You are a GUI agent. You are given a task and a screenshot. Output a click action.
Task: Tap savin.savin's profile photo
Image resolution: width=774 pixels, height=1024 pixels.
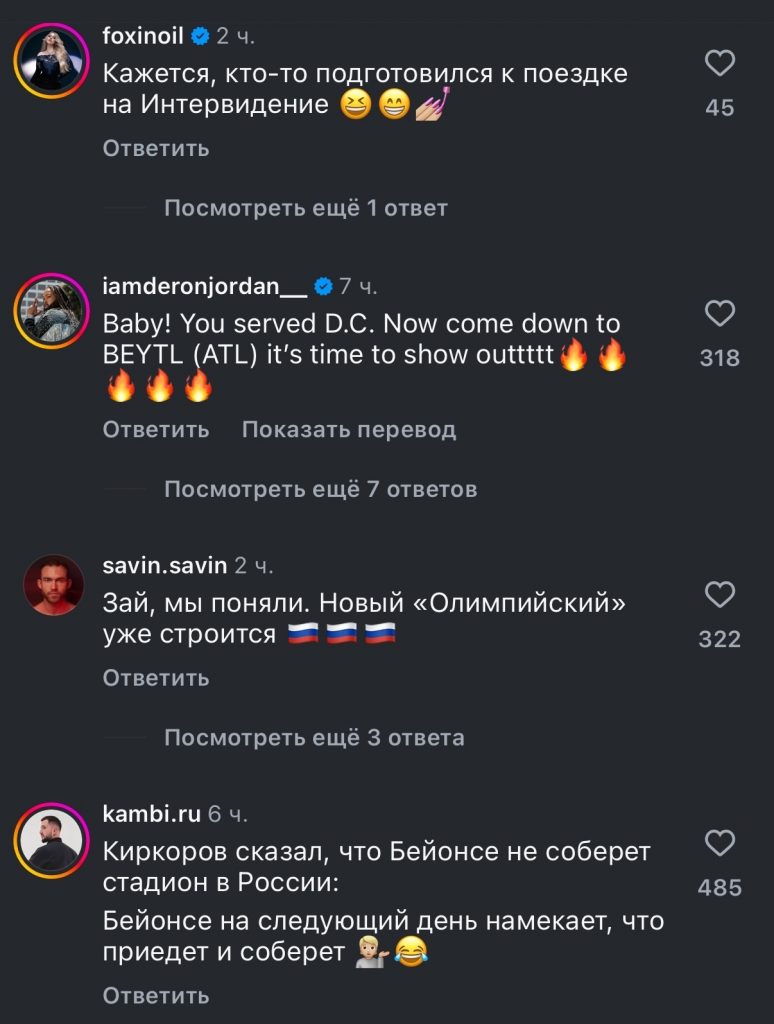(x=53, y=585)
